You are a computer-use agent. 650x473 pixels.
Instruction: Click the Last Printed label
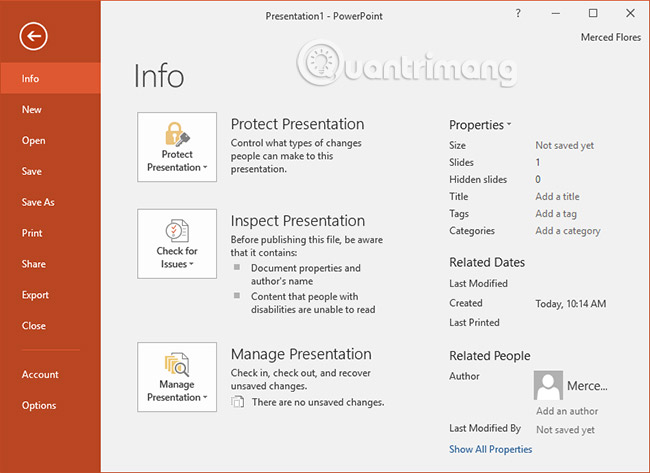[x=474, y=323]
